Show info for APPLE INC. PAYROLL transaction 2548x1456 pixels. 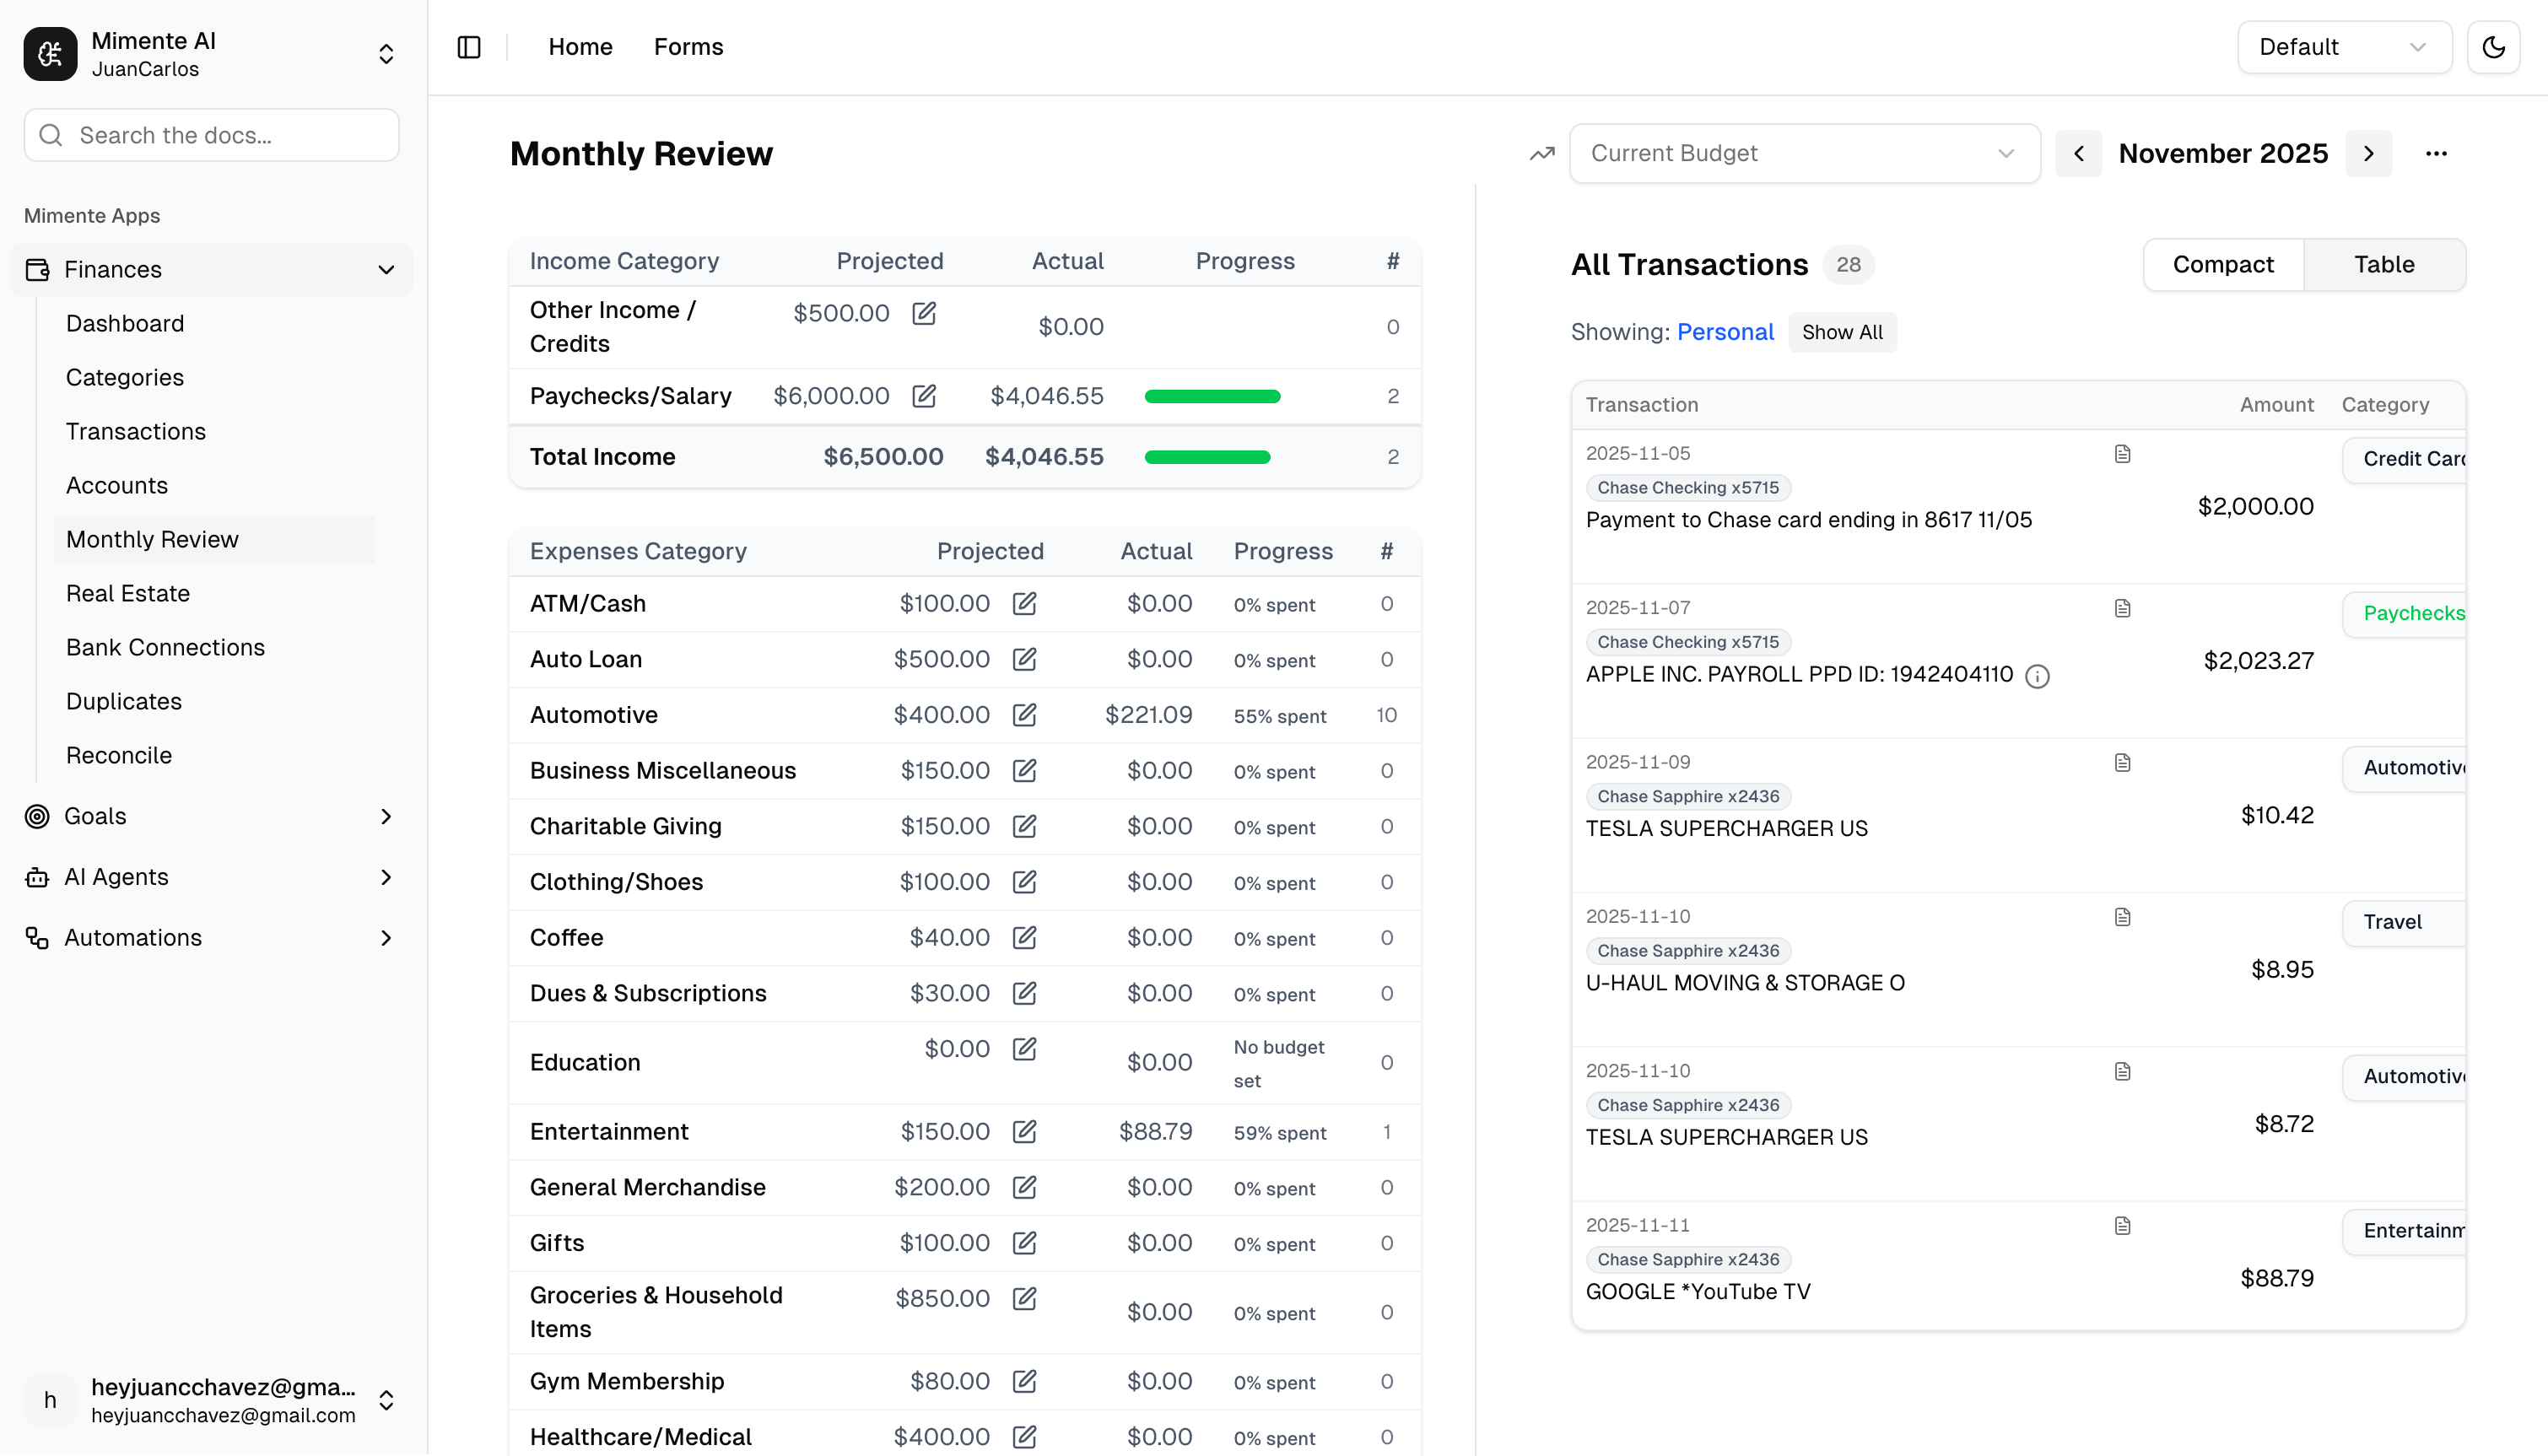[x=2037, y=677]
